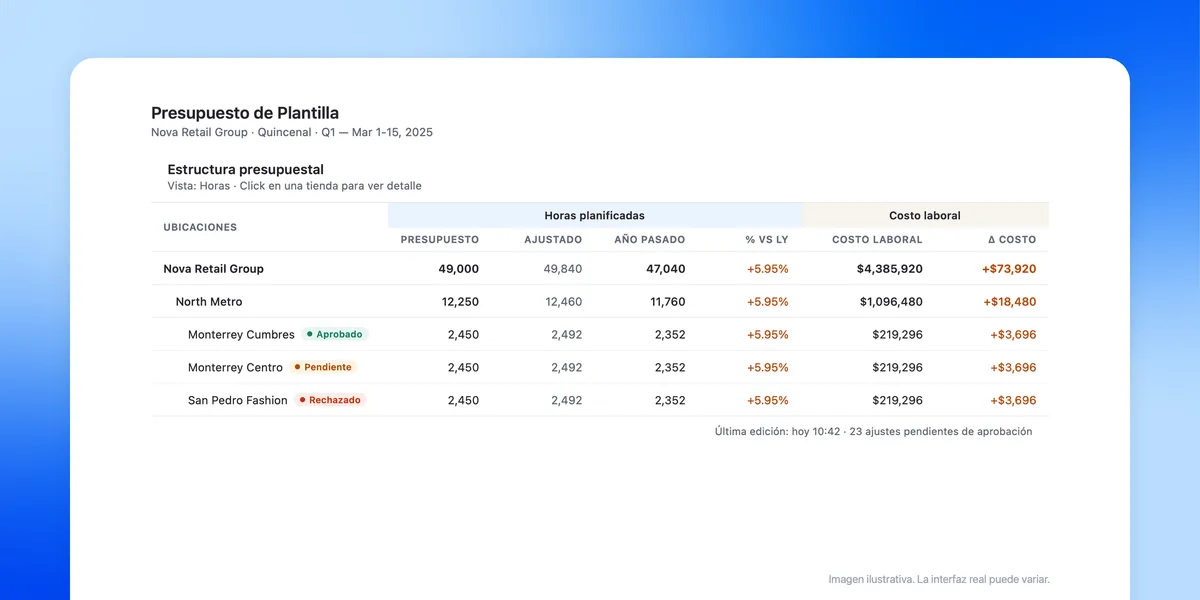Image resolution: width=1200 pixels, height=600 pixels.
Task: Click the Estructura presupuestal heading
Action: point(246,170)
